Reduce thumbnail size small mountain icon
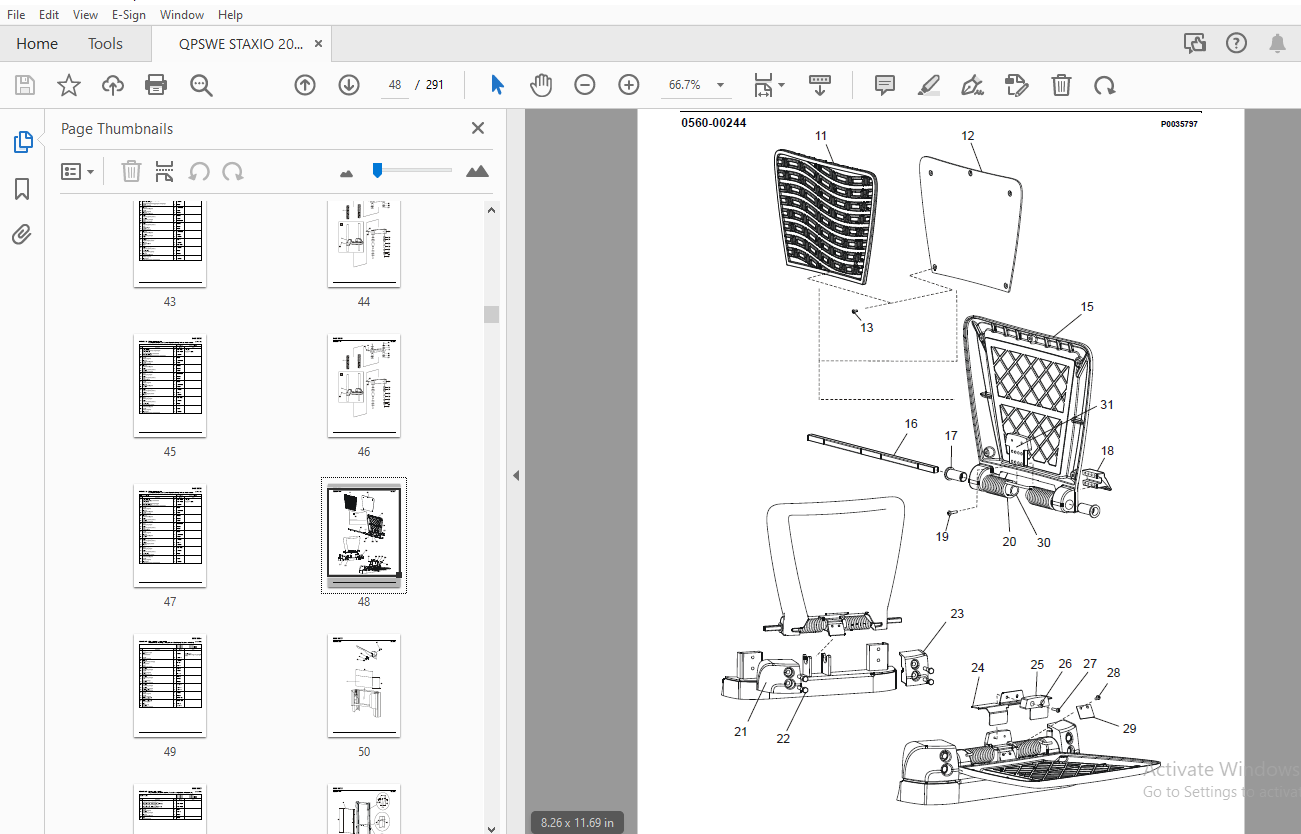This screenshot has height=834, width=1301. [347, 173]
